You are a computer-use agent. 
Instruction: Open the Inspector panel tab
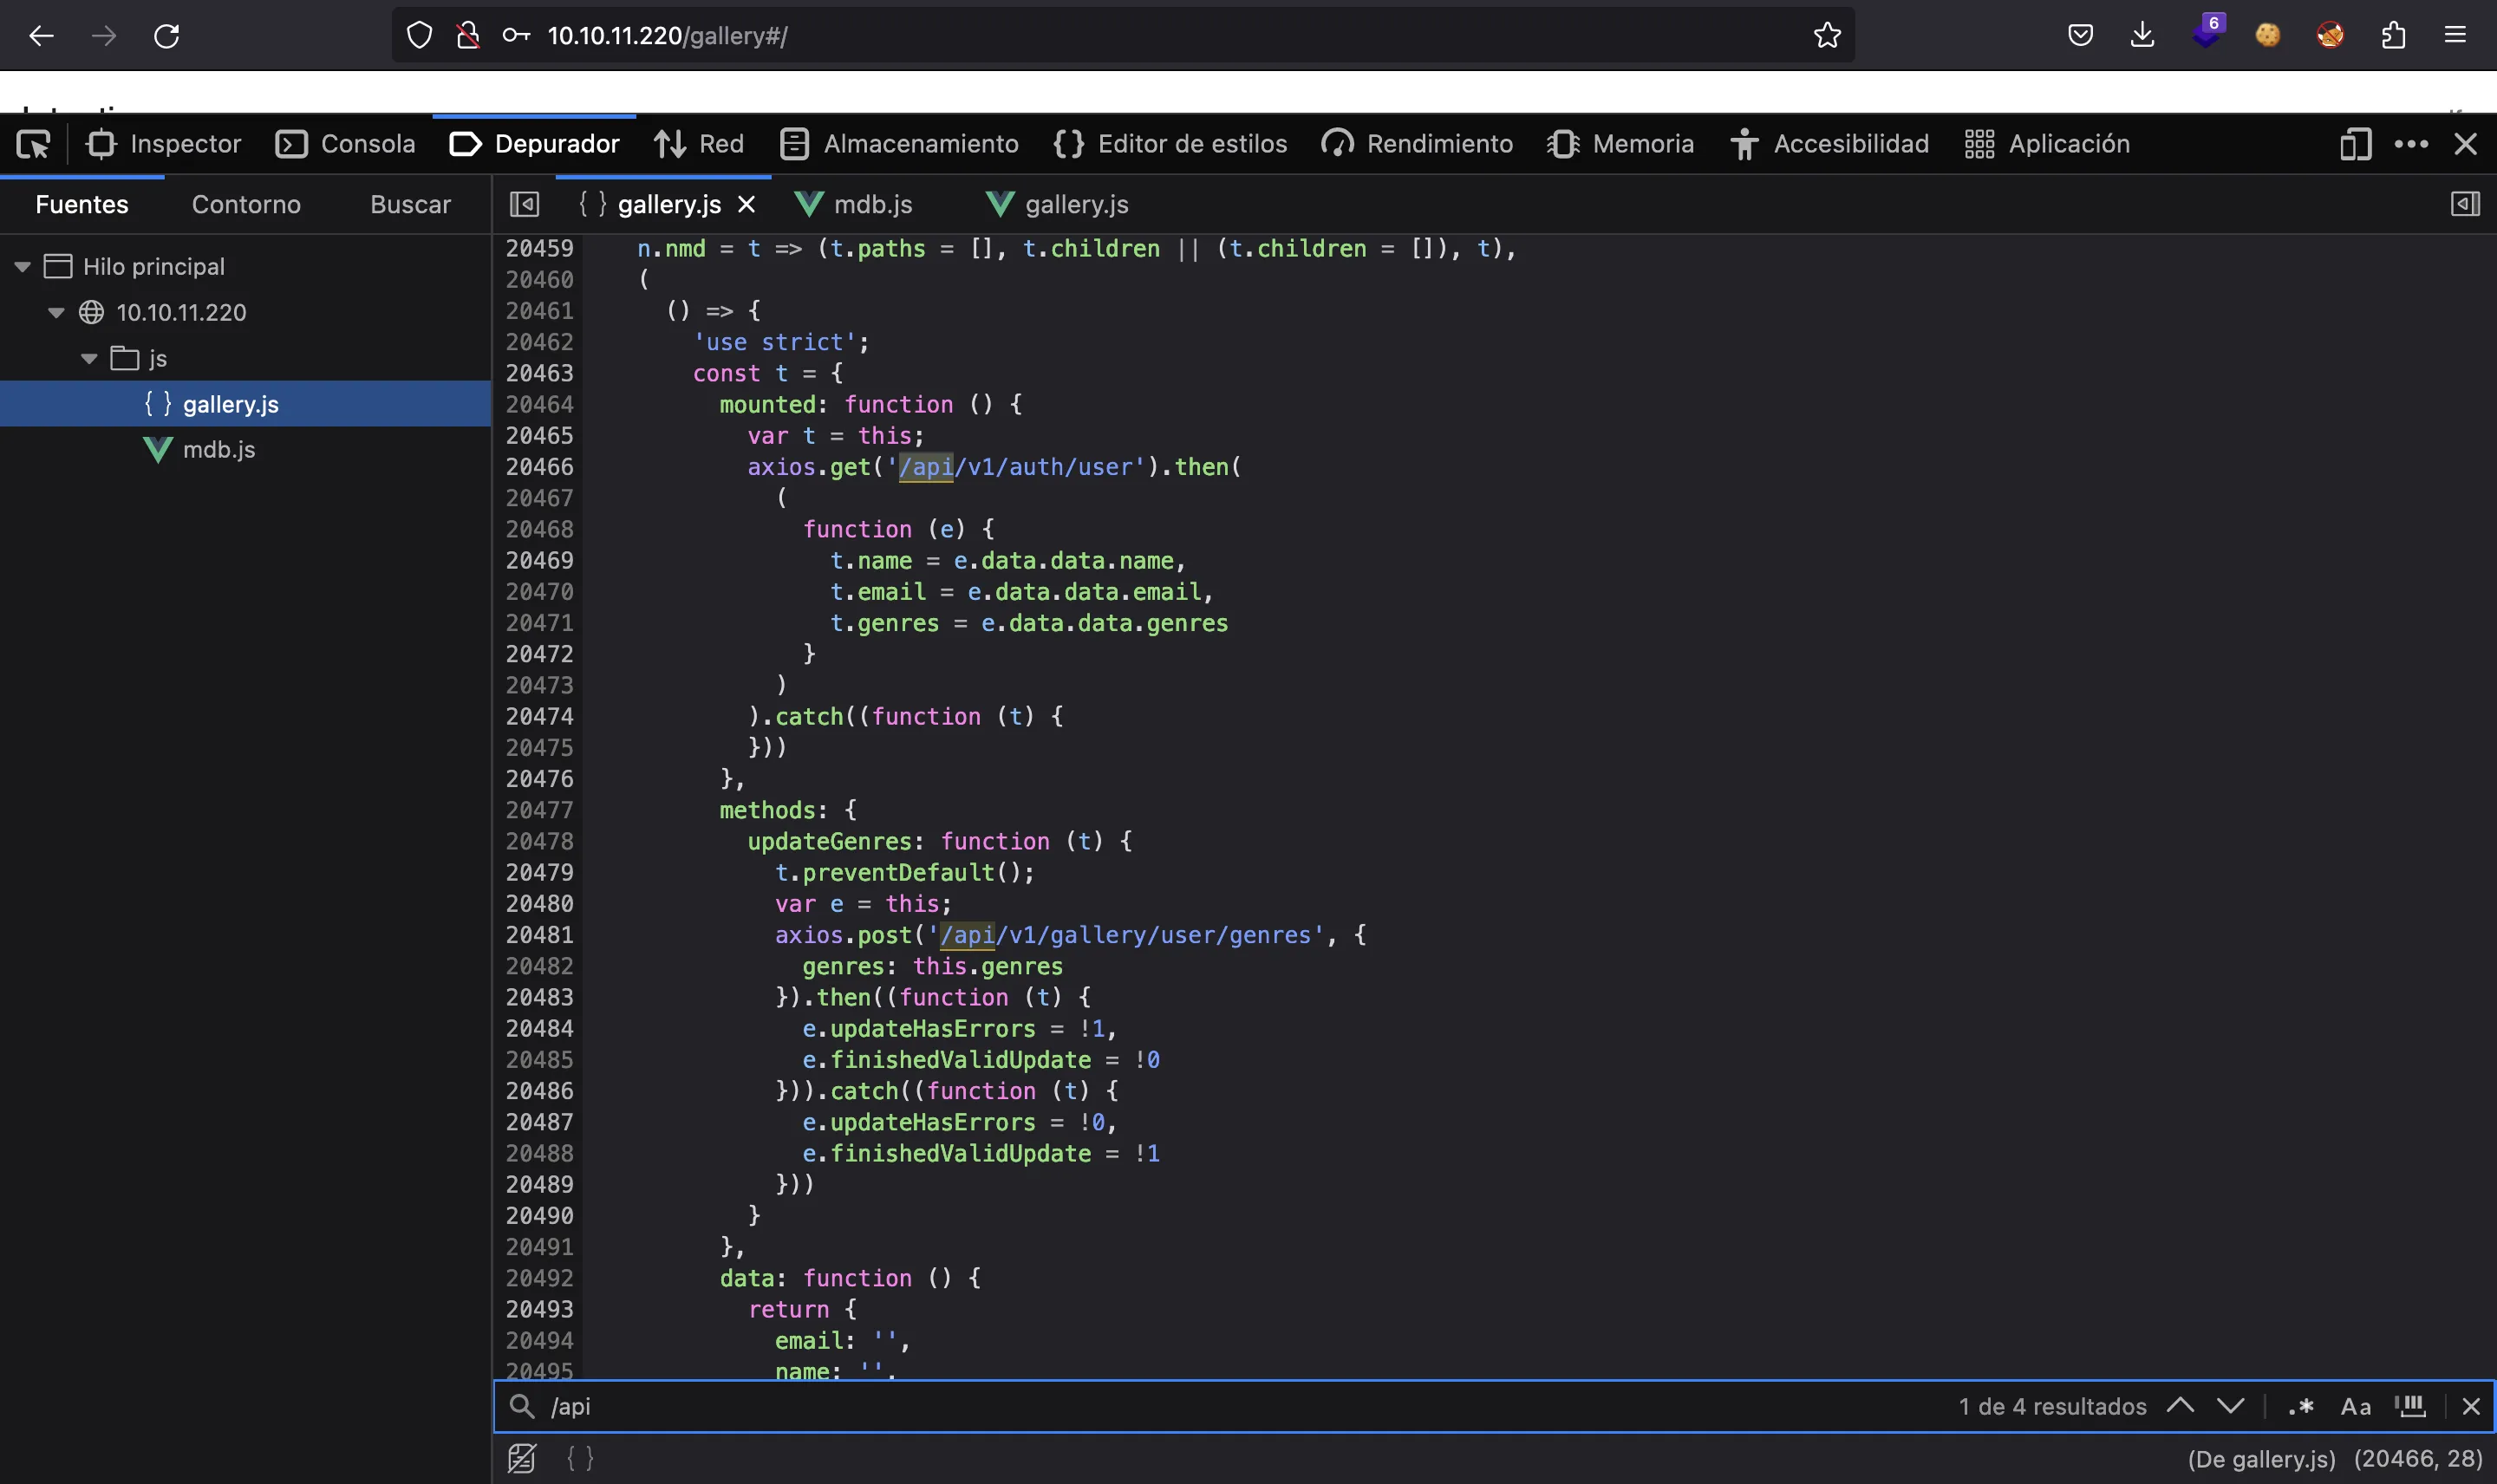click(163, 145)
